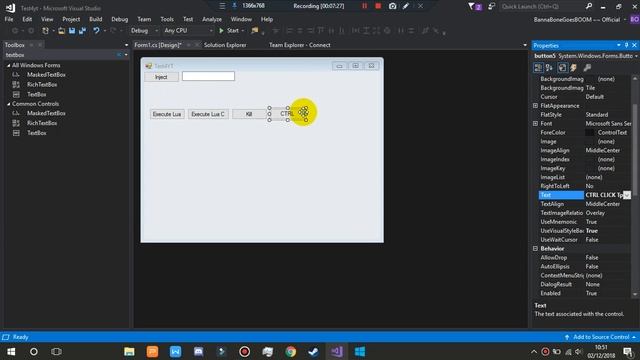Open button5 object selector dropdown

coord(636,56)
